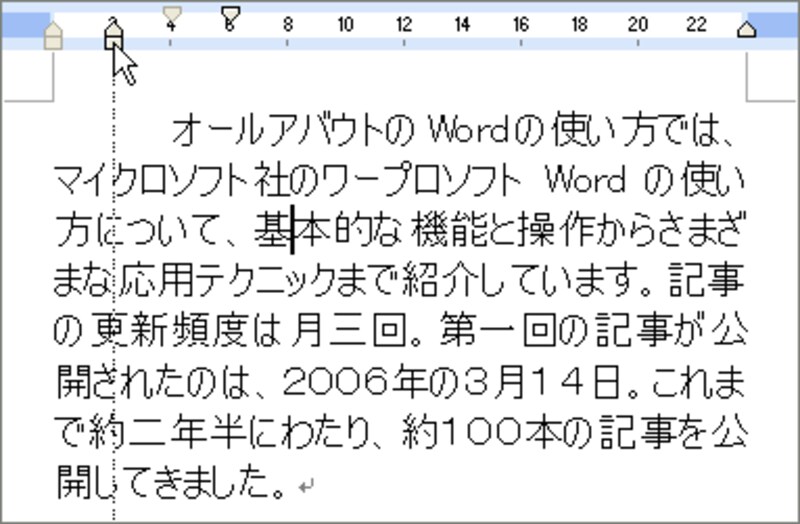
Task: Click the 20 mark on the ruler
Action: point(638,24)
